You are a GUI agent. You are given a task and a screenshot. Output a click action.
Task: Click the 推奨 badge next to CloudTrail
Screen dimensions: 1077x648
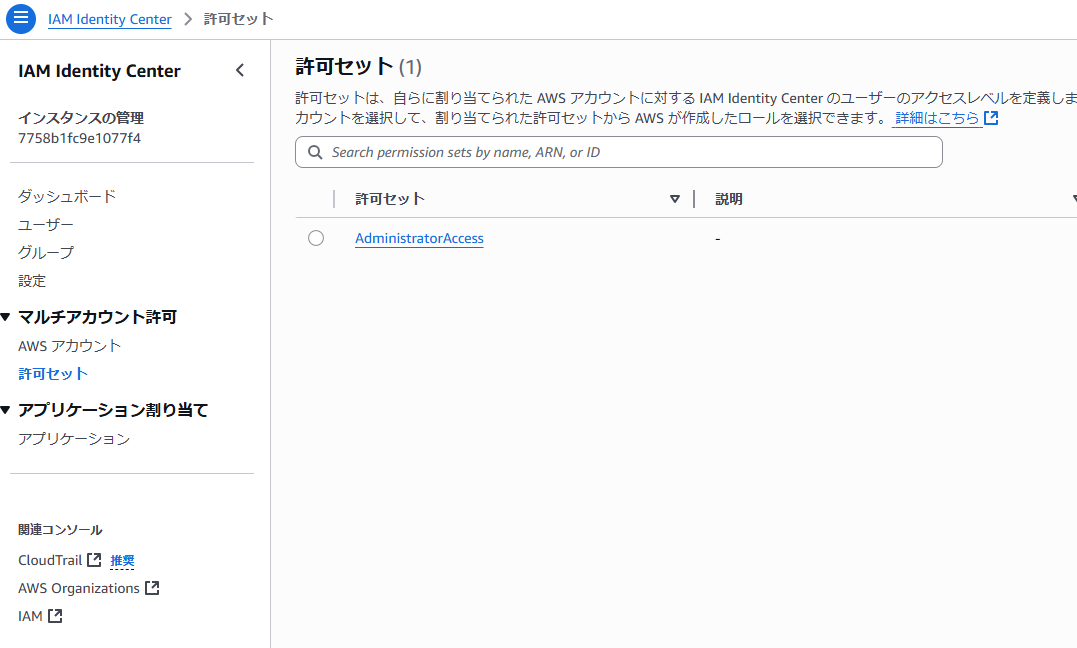pos(122,561)
